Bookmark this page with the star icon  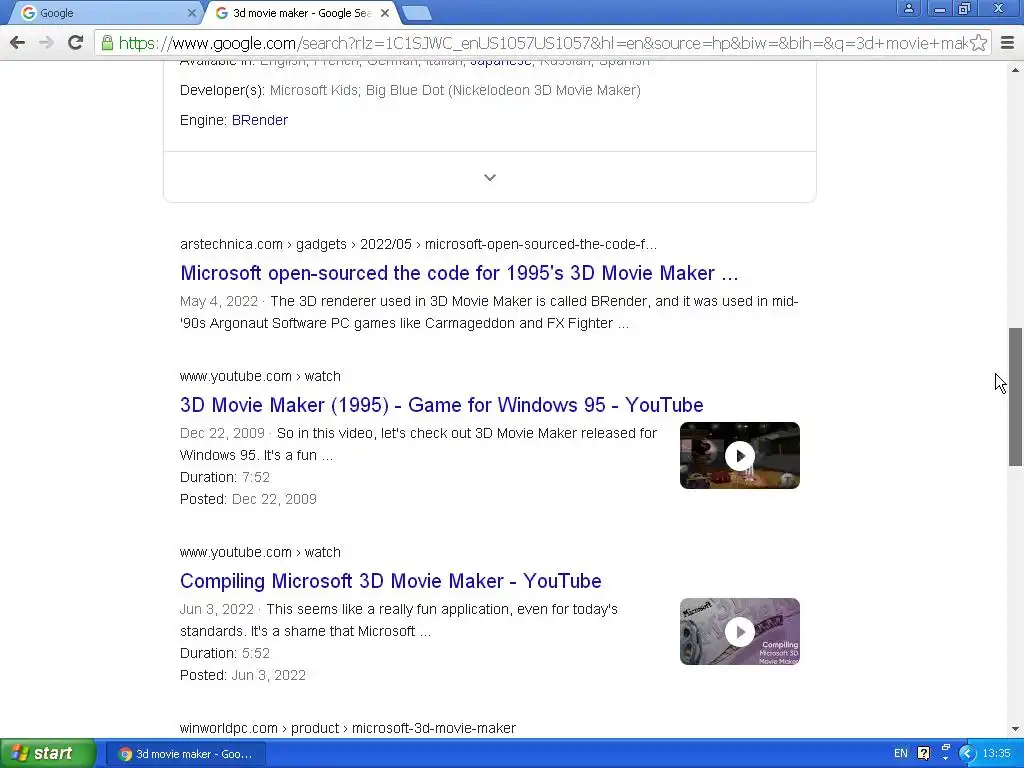tap(978, 43)
